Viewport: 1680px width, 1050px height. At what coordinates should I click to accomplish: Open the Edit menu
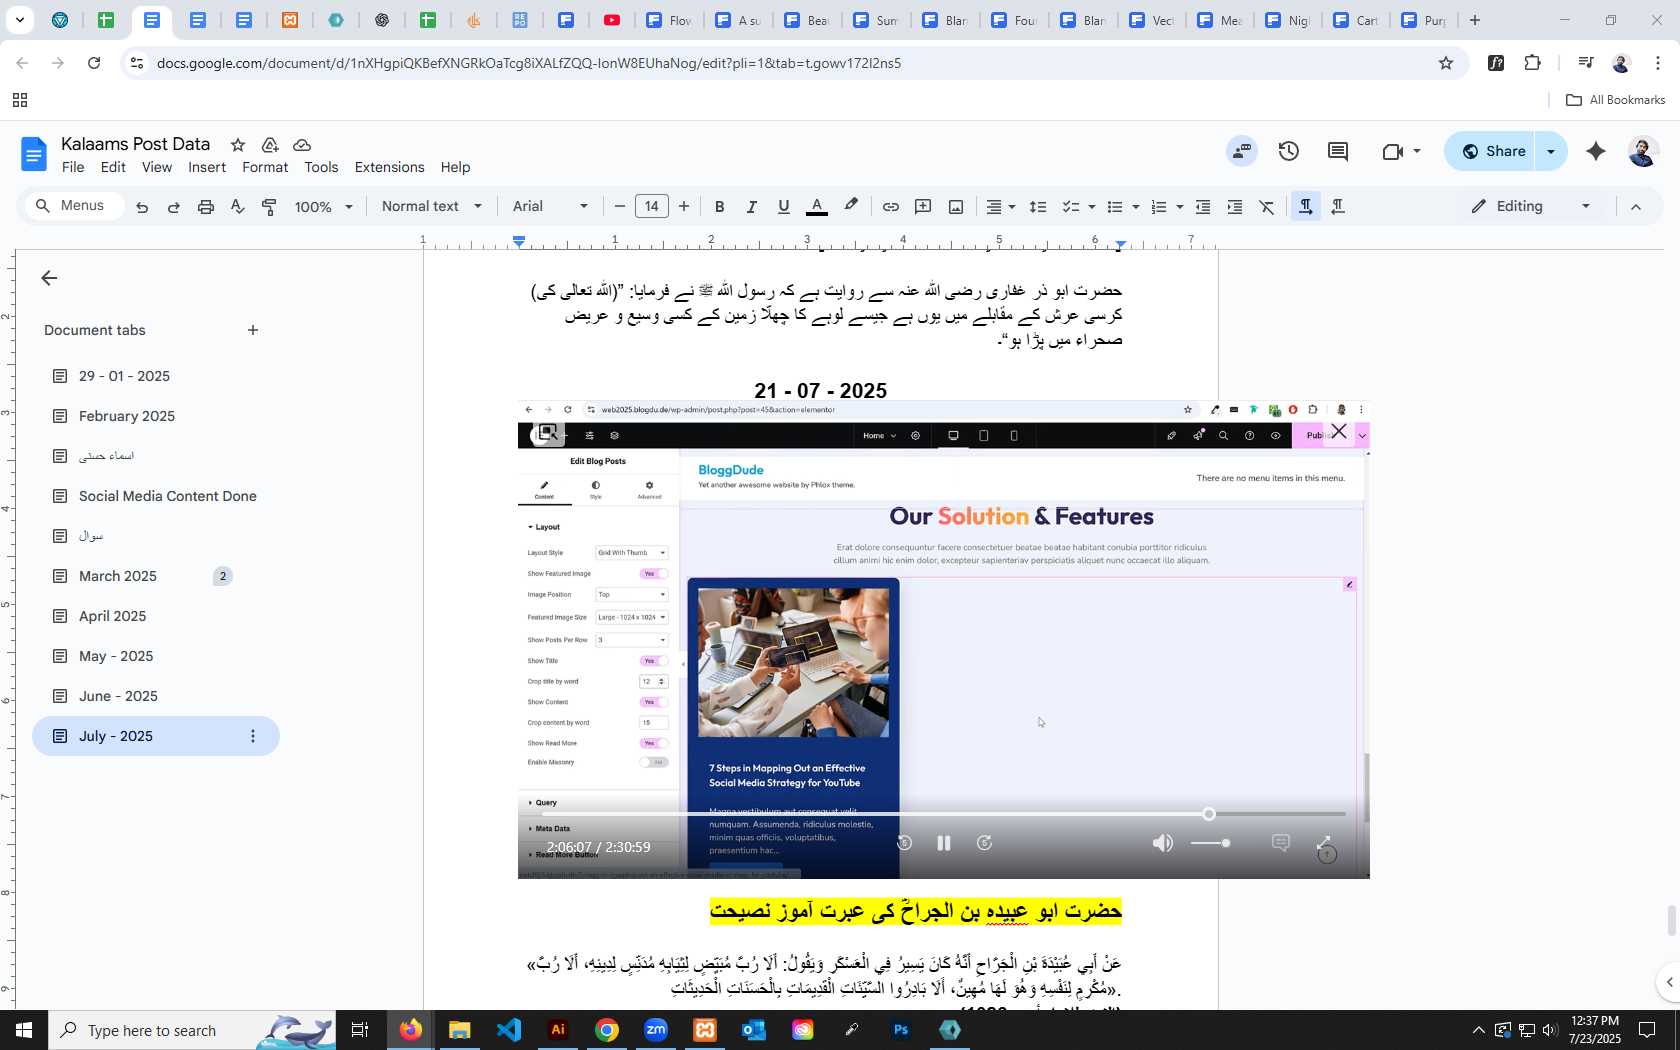coord(113,167)
